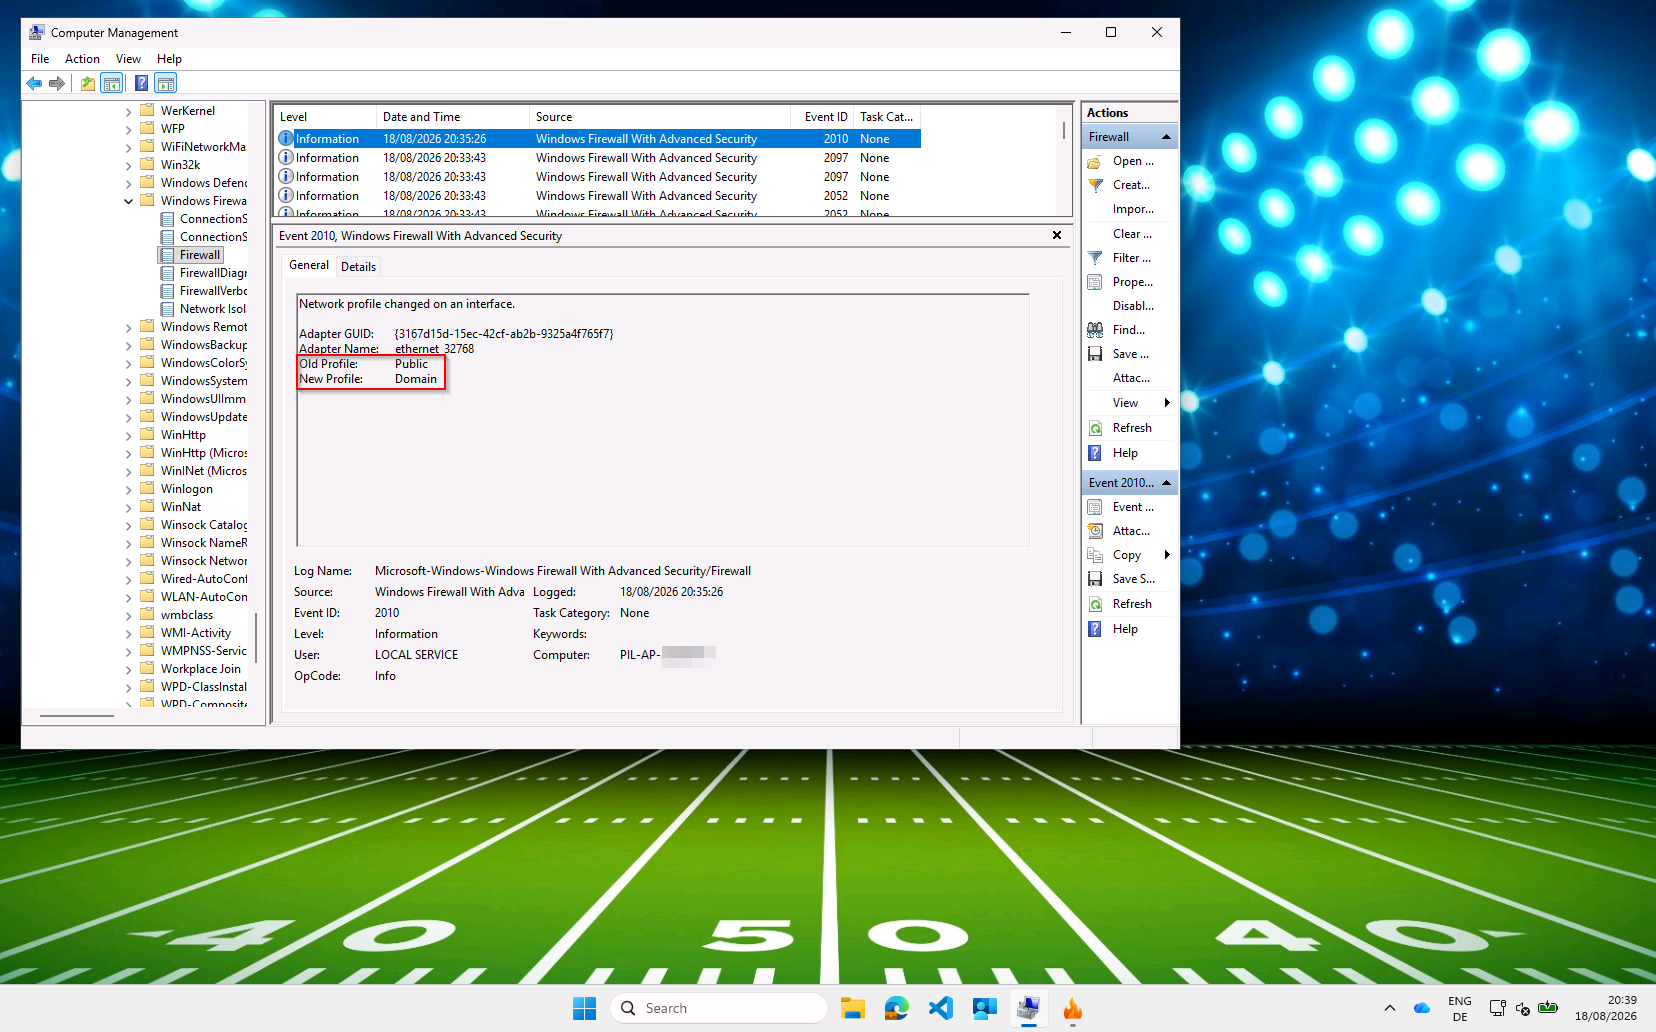
Task: Click the Up one level toolbar icon
Action: point(88,83)
